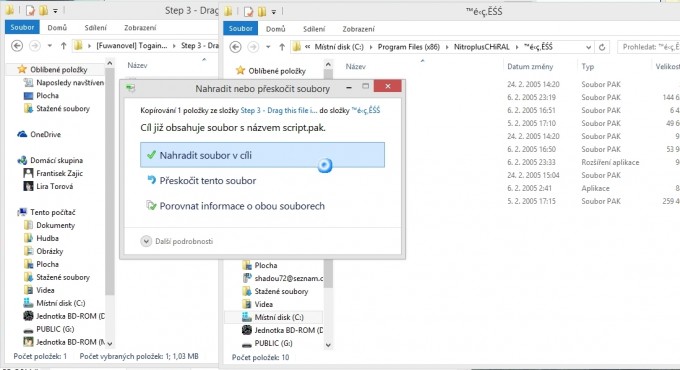680x370 pixels.
Task: Open Sdílení tab in left Explorer window
Action: [95, 27]
